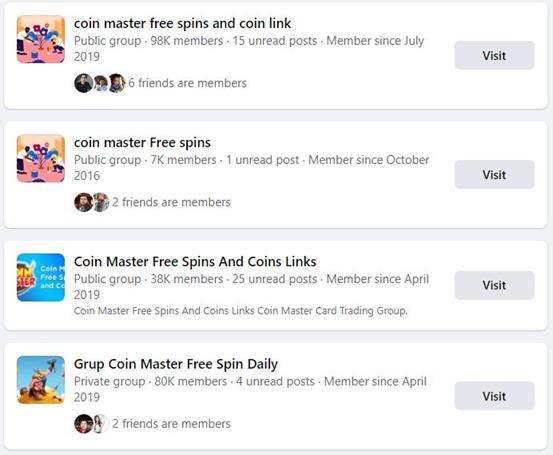The height and width of the screenshot is (455, 553).
Task: Visit 'coin master free spins and coin link' group
Action: coord(494,55)
